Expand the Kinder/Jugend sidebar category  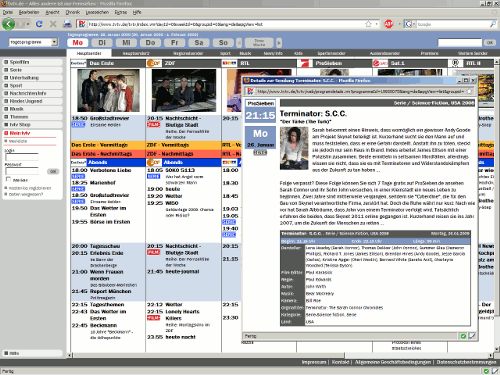(x=33, y=101)
